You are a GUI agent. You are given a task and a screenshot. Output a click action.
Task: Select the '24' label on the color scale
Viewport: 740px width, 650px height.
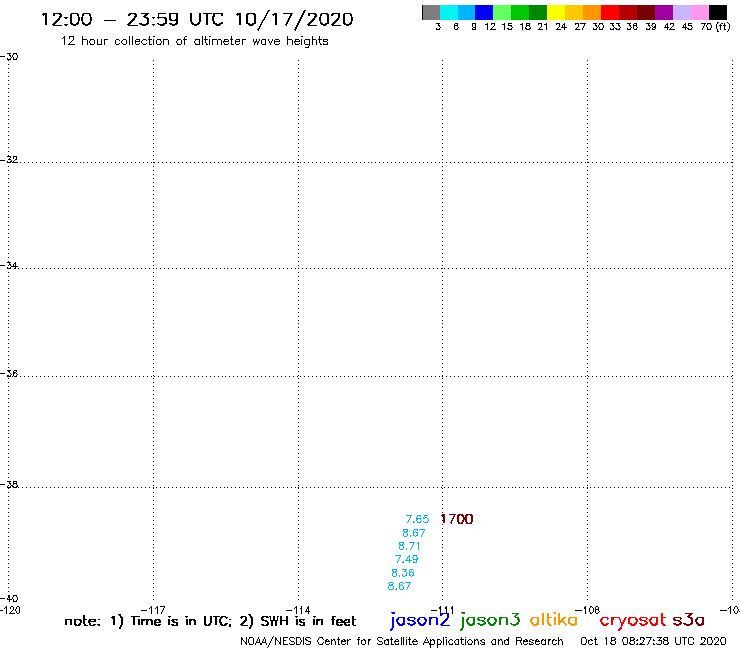click(x=561, y=27)
